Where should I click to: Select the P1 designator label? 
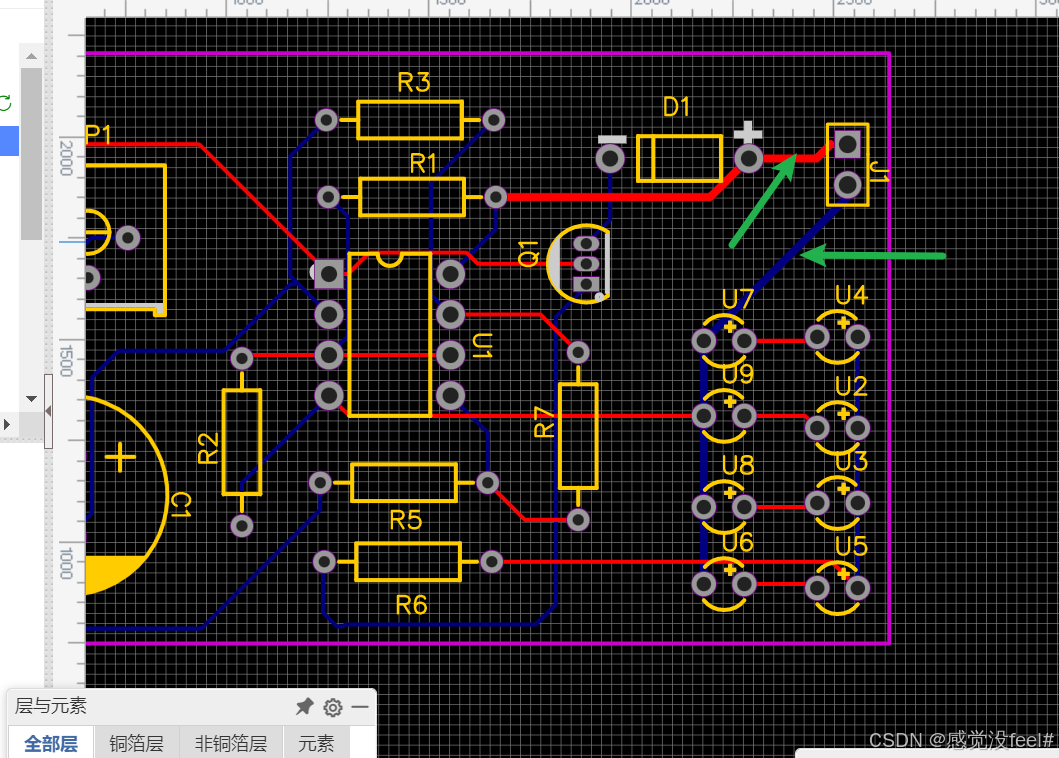[x=99, y=134]
